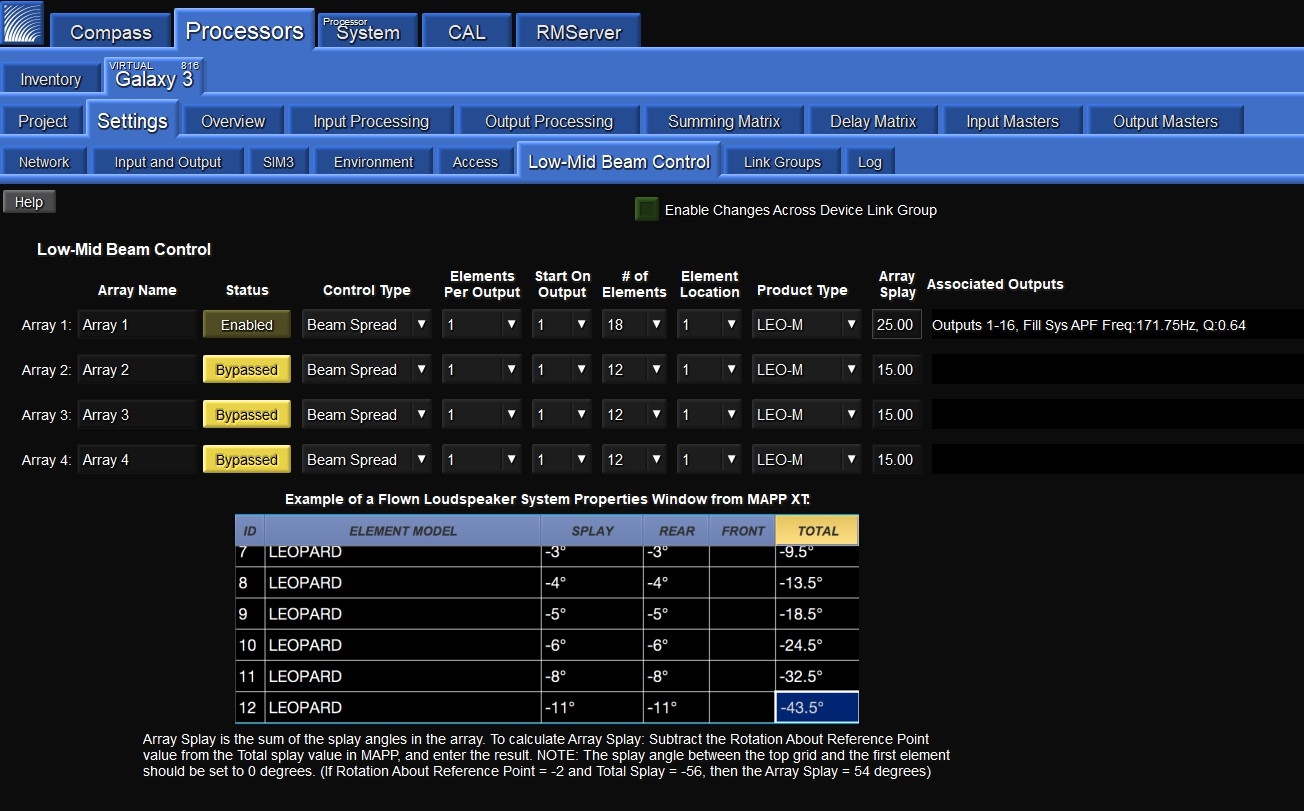The height and width of the screenshot is (811, 1304).
Task: Click the Help button
Action: (29, 202)
